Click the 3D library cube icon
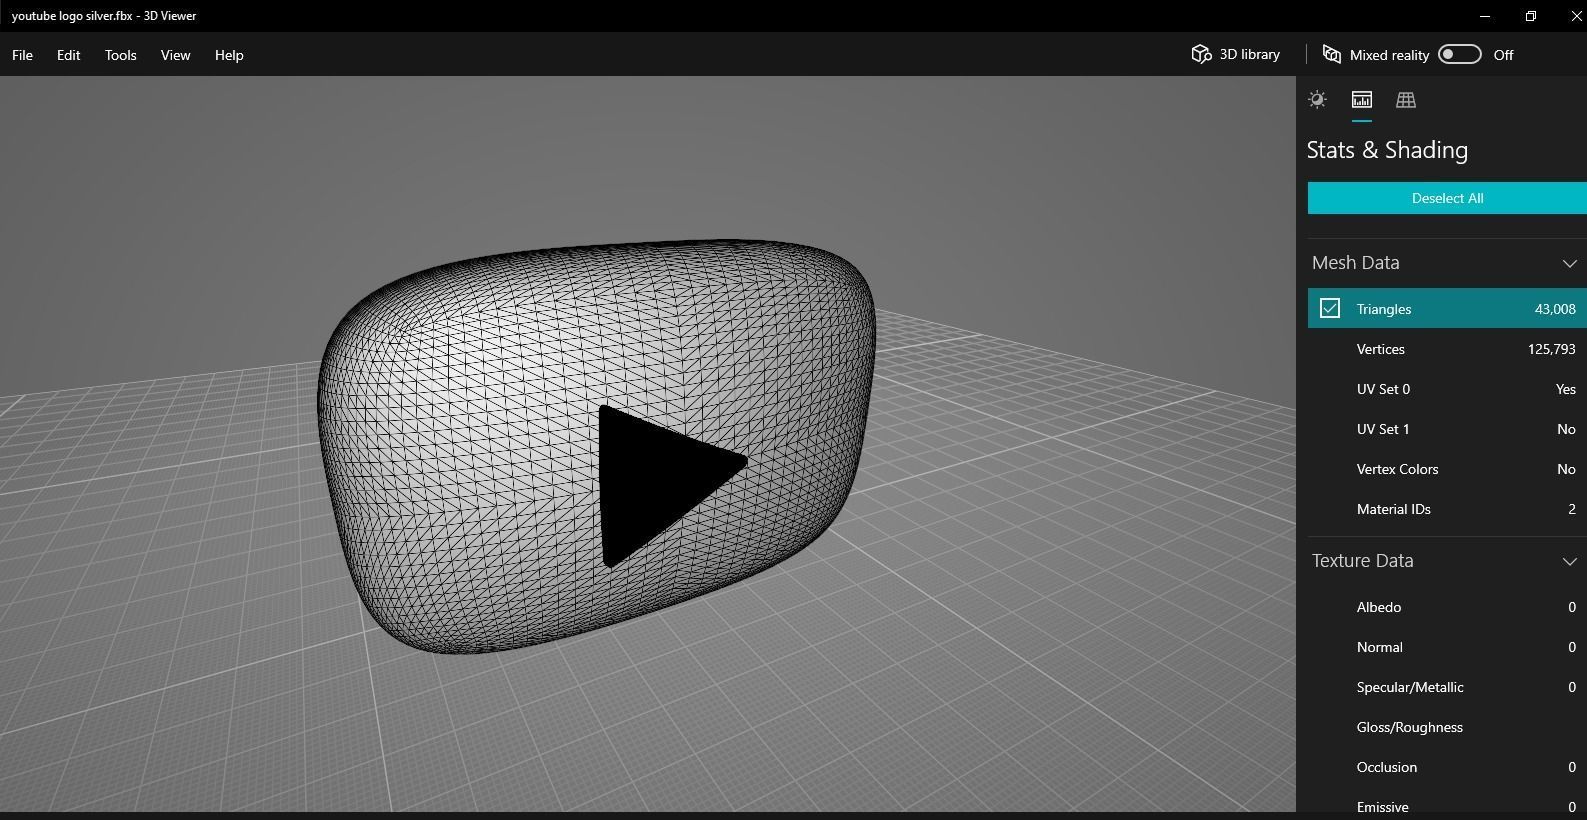The height and width of the screenshot is (820, 1587). [1201, 54]
